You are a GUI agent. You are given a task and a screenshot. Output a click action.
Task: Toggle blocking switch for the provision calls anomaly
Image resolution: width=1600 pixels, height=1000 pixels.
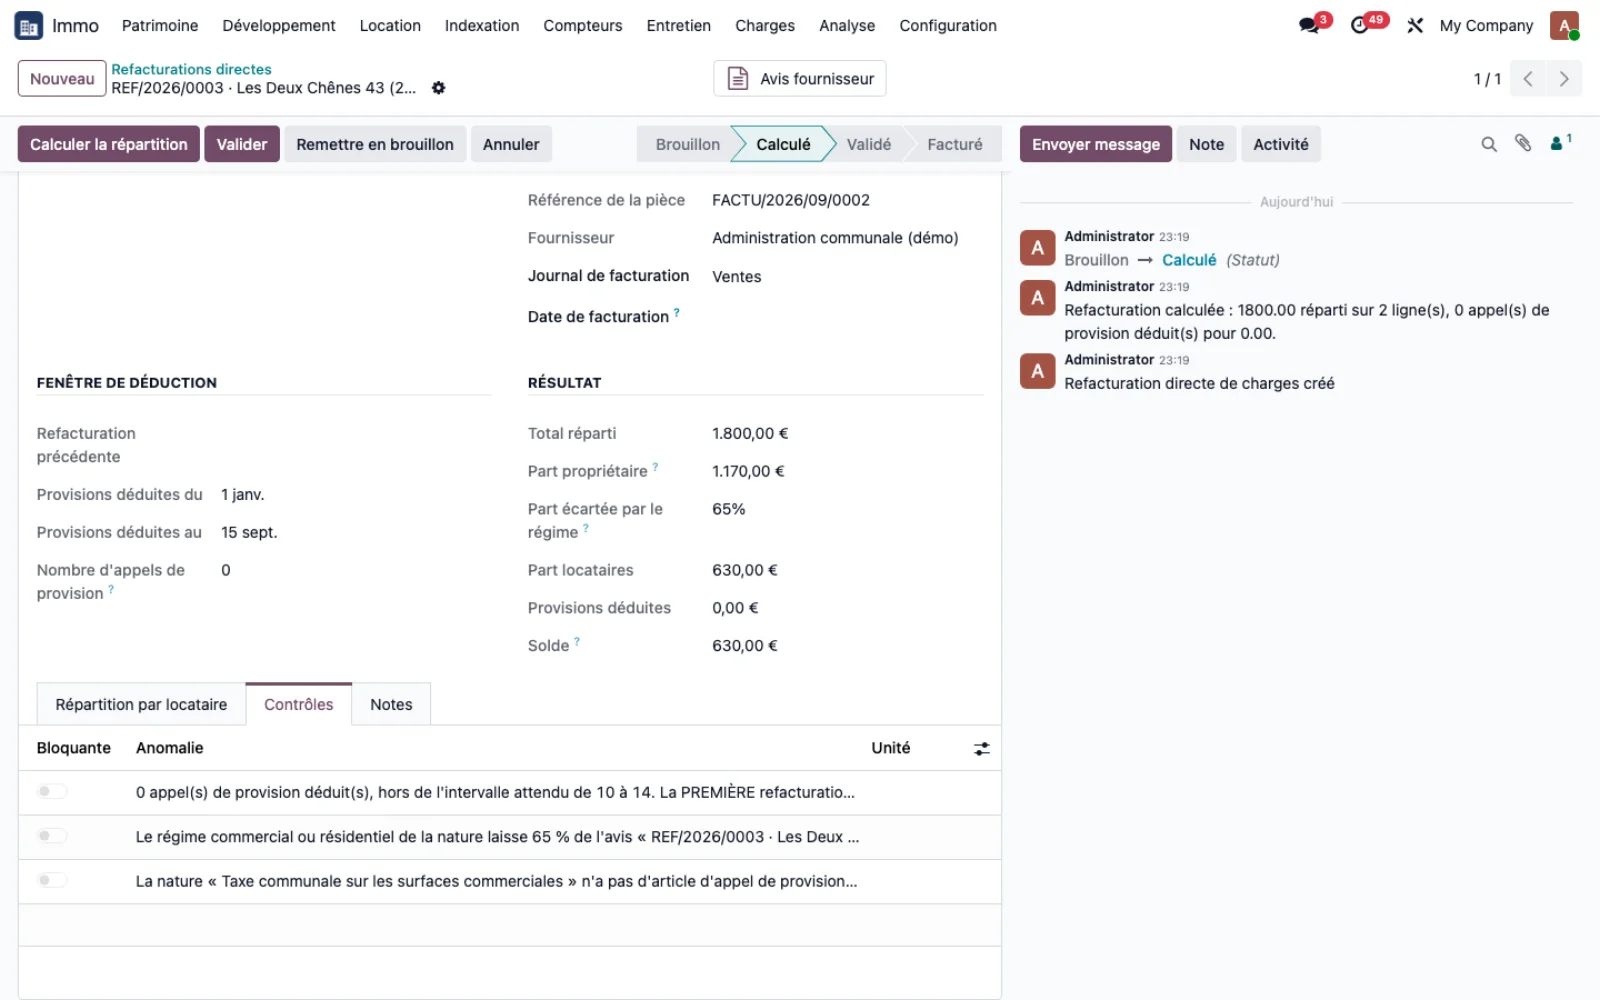[52, 791]
